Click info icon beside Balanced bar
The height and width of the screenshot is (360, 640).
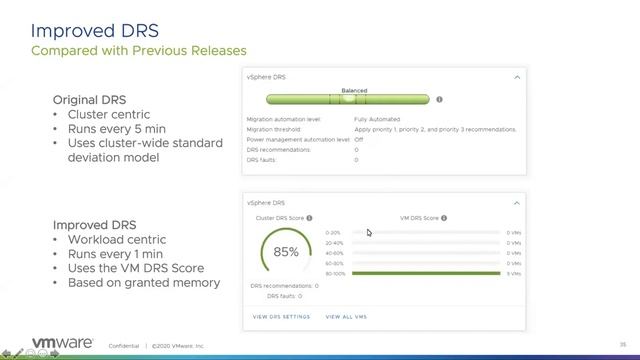[439, 99]
